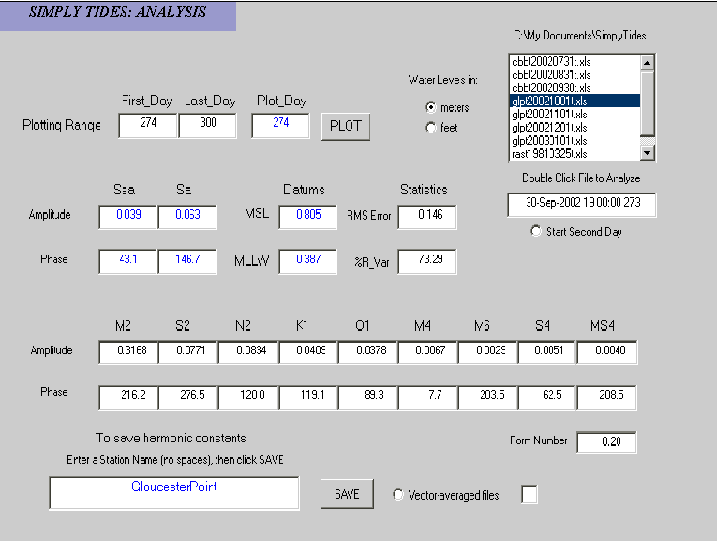Click the PLOT button
The image size is (720, 541).
[x=345, y=127]
